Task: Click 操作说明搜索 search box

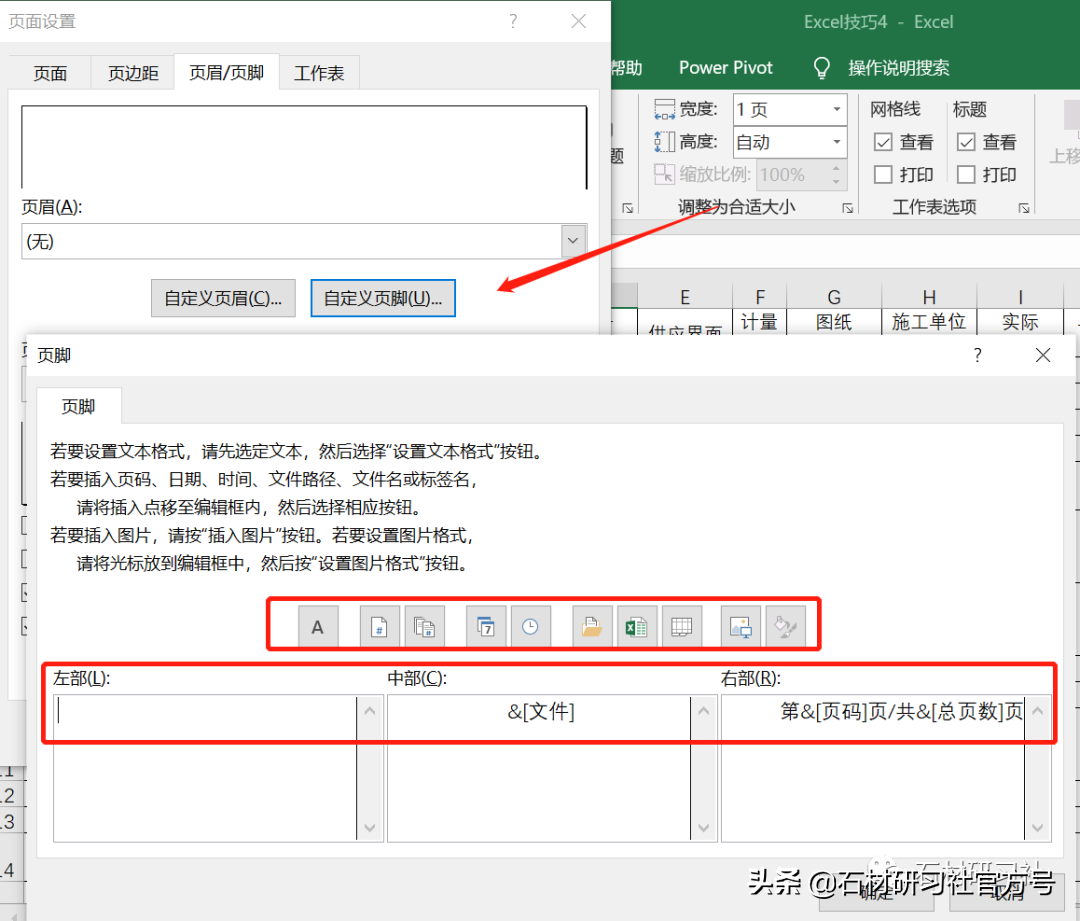Action: click(899, 68)
